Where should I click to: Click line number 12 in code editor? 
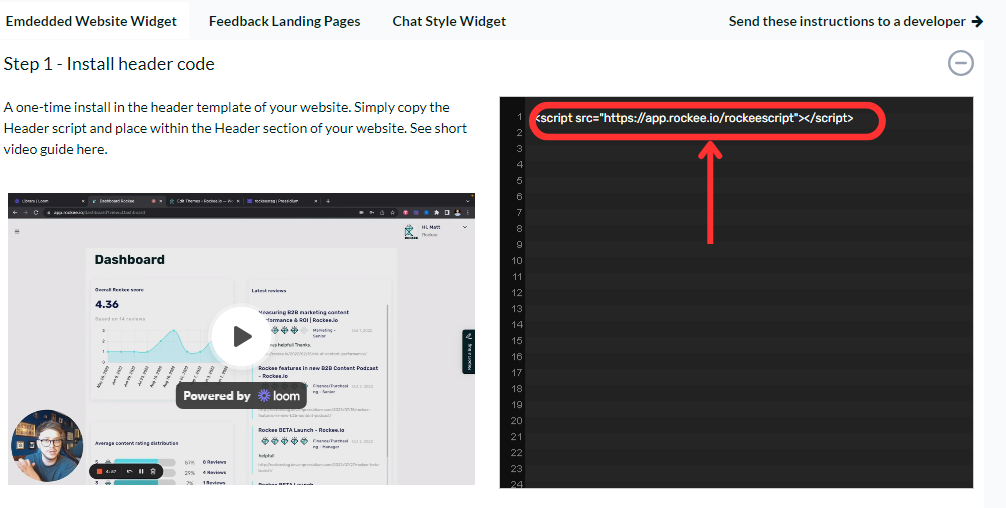pyautogui.click(x=517, y=292)
